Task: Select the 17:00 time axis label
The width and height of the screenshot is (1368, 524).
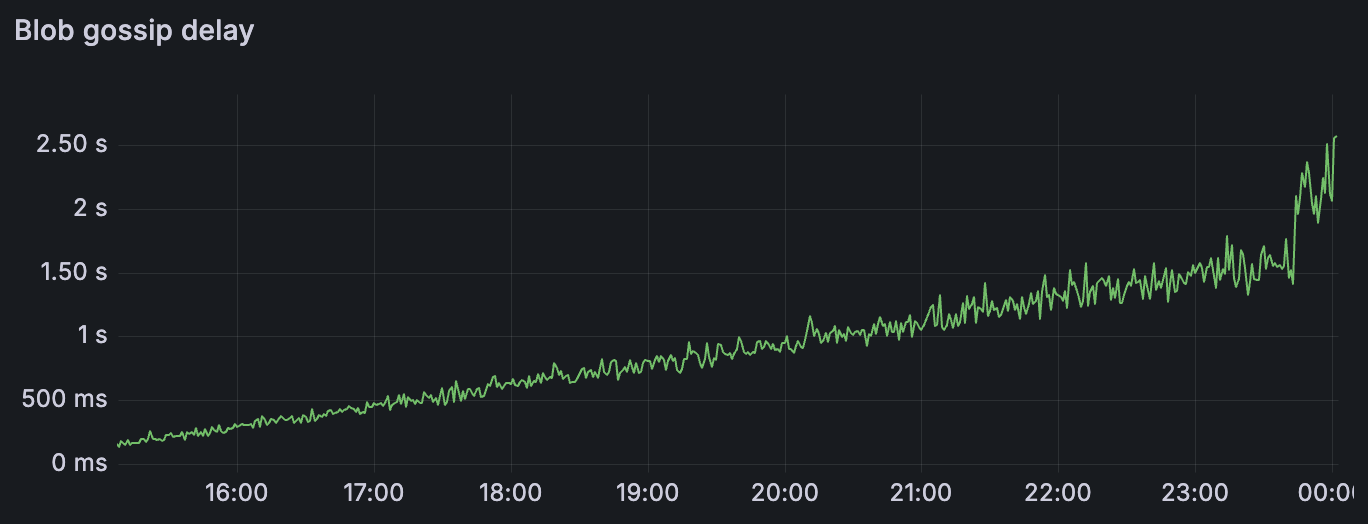Action: [x=373, y=493]
